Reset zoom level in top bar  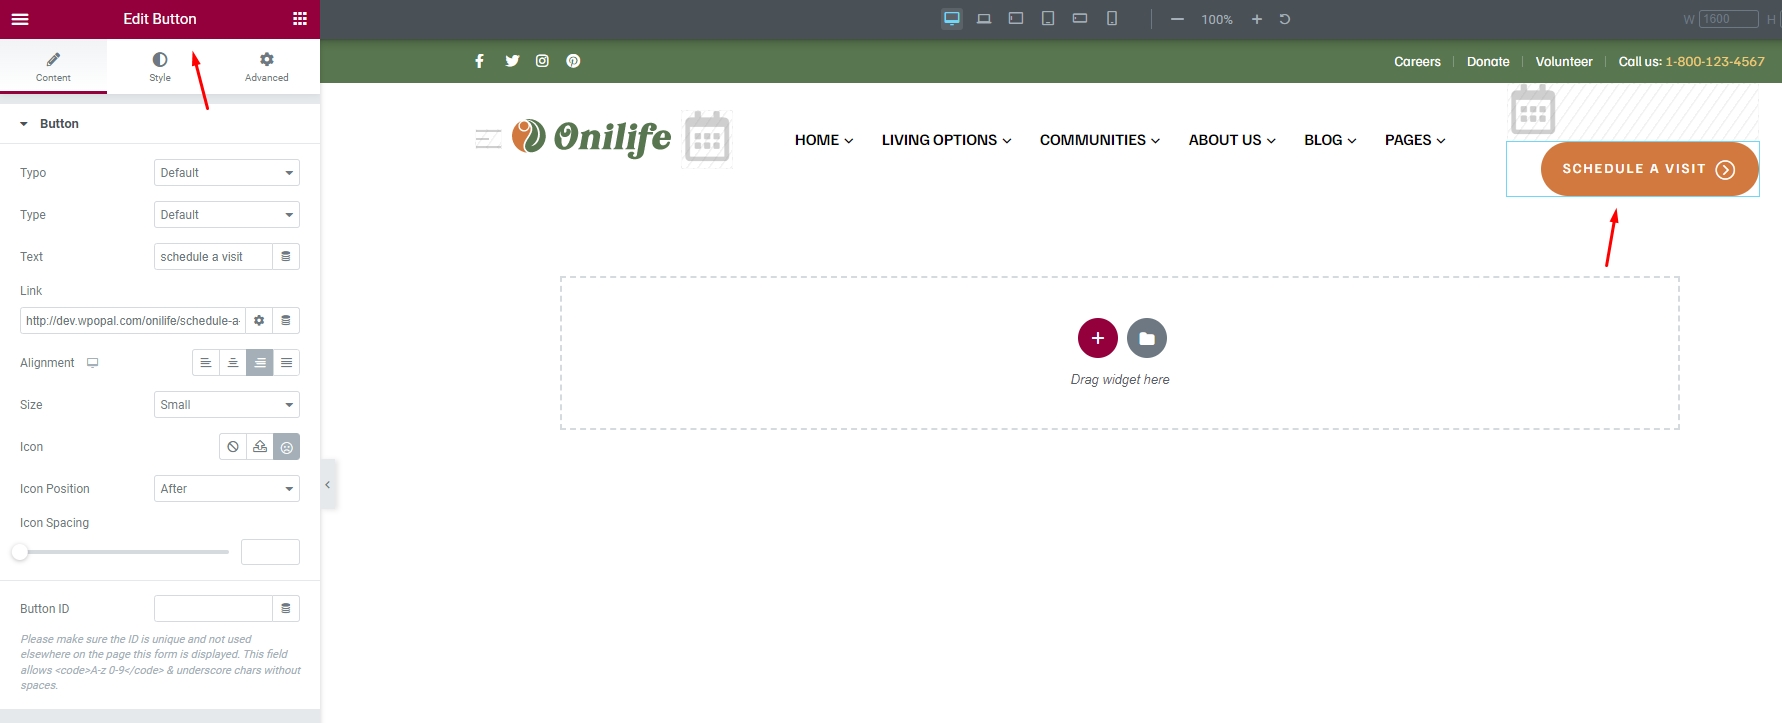(x=1285, y=19)
